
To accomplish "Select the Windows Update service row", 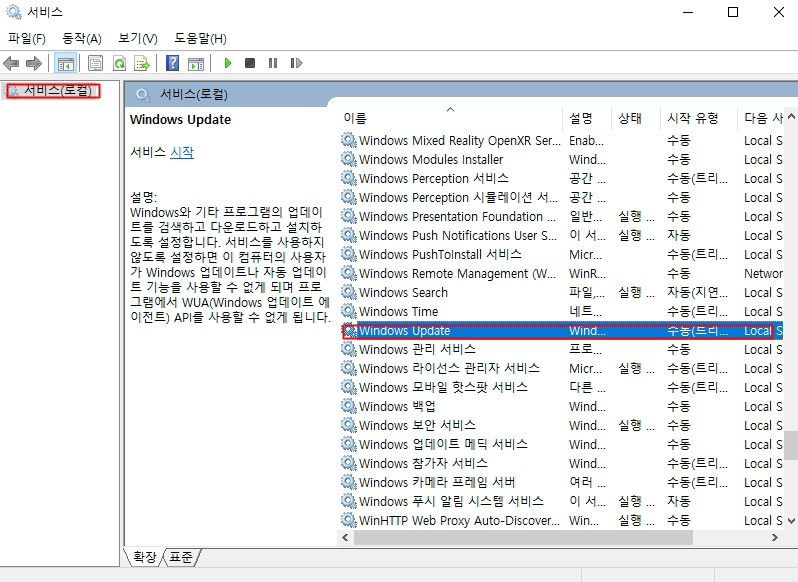I will pos(560,331).
